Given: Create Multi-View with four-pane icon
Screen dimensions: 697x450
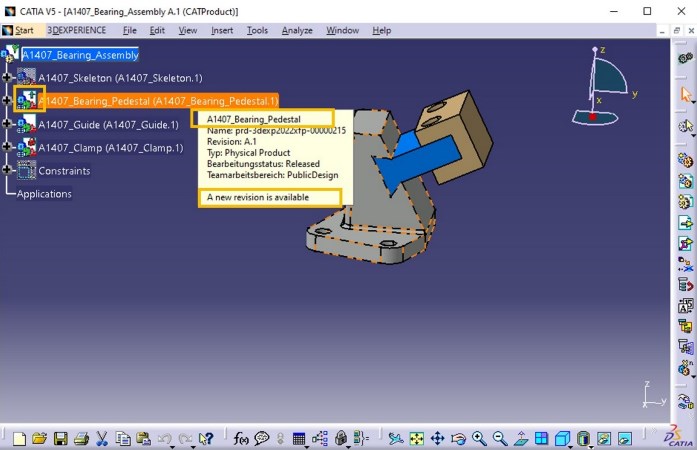Looking at the screenshot, I should [x=541, y=439].
